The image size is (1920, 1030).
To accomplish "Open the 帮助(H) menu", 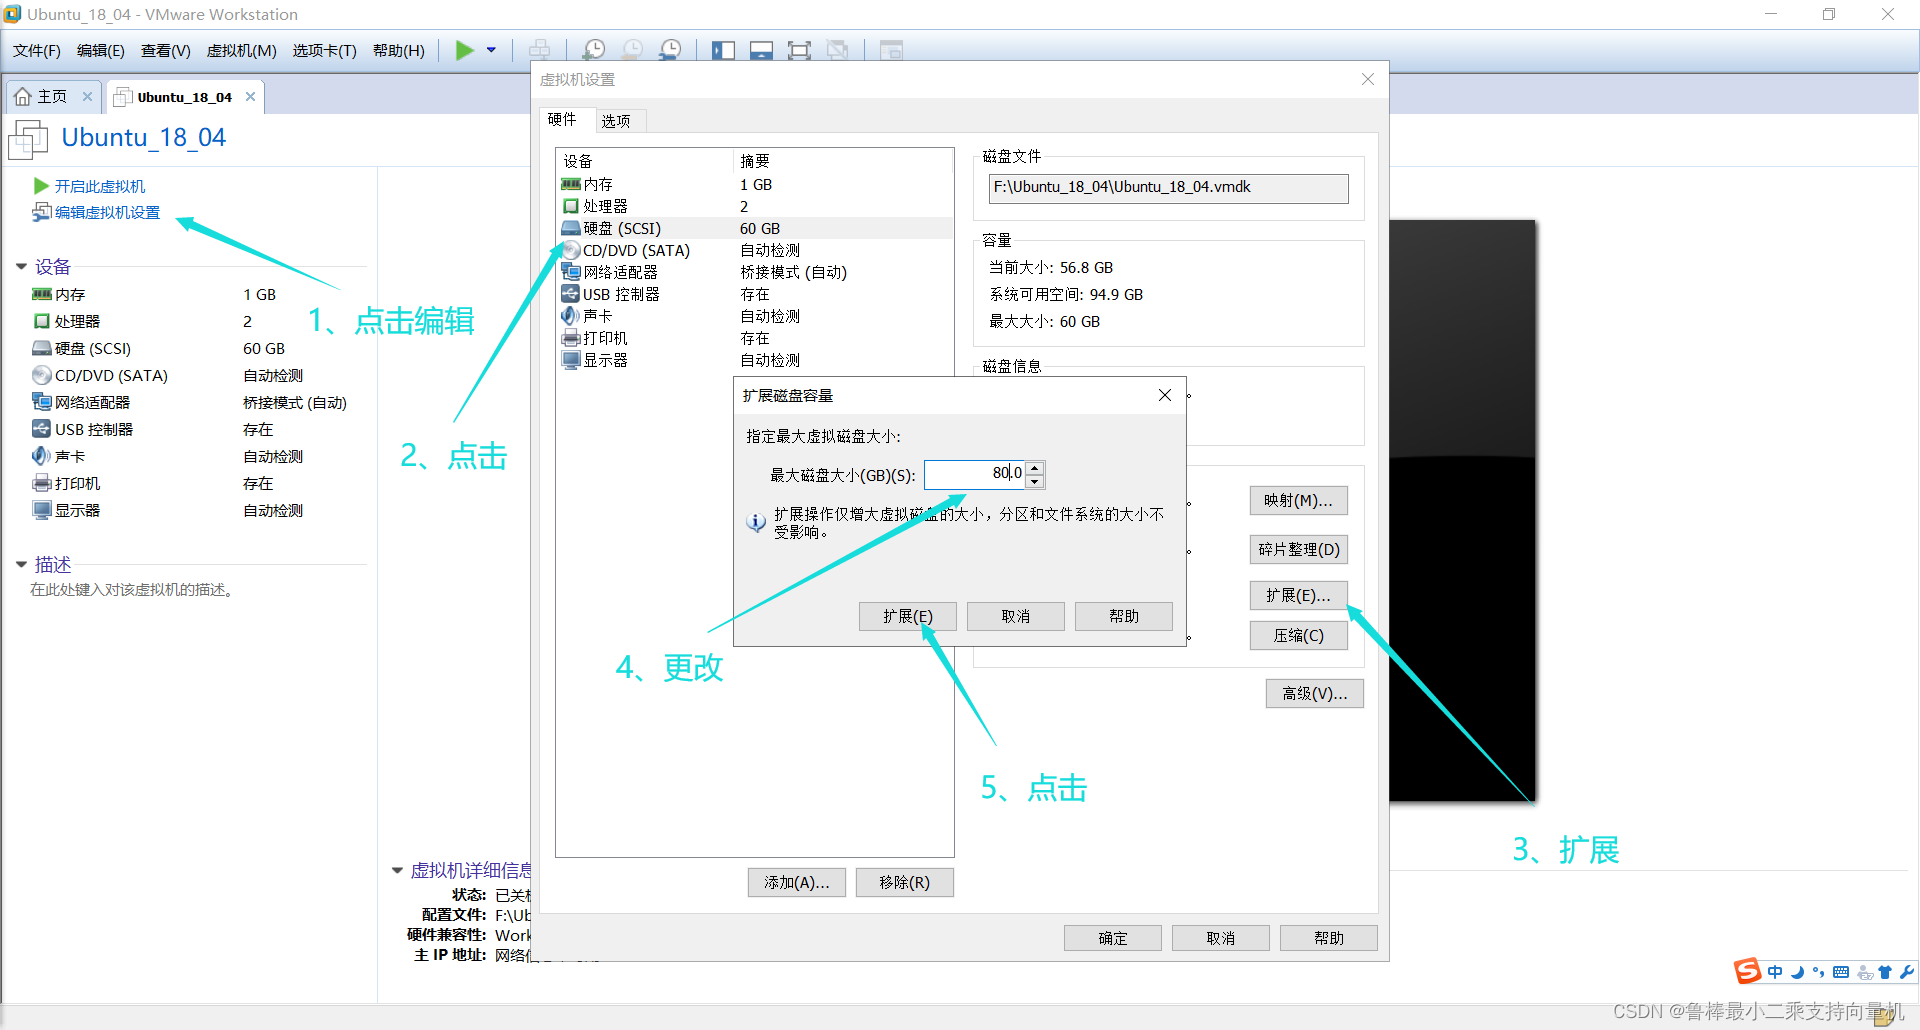I will 398,50.
